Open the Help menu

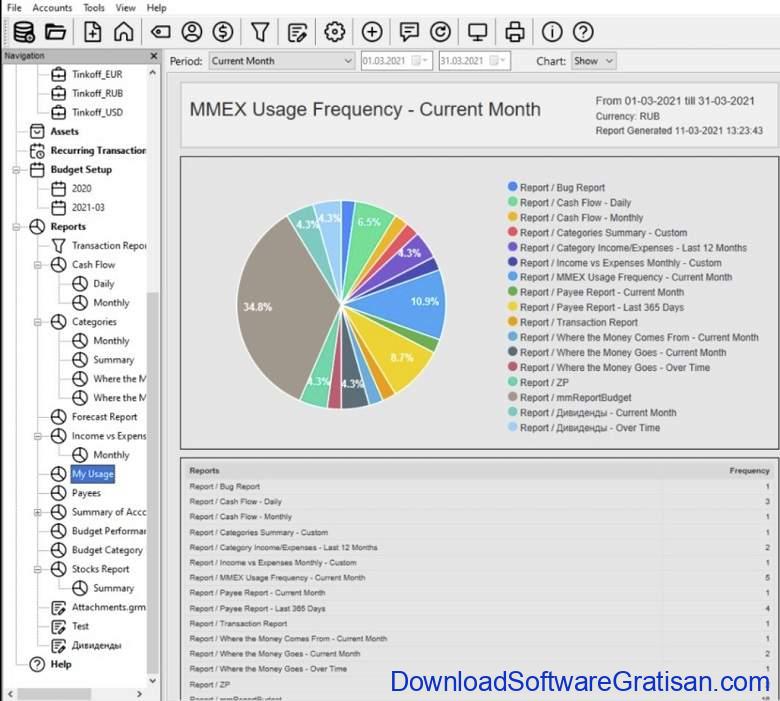156,7
